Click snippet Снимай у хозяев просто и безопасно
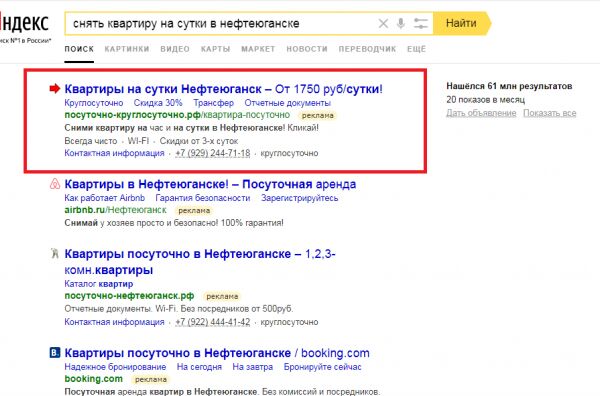This screenshot has height=396, width=600. (x=174, y=223)
